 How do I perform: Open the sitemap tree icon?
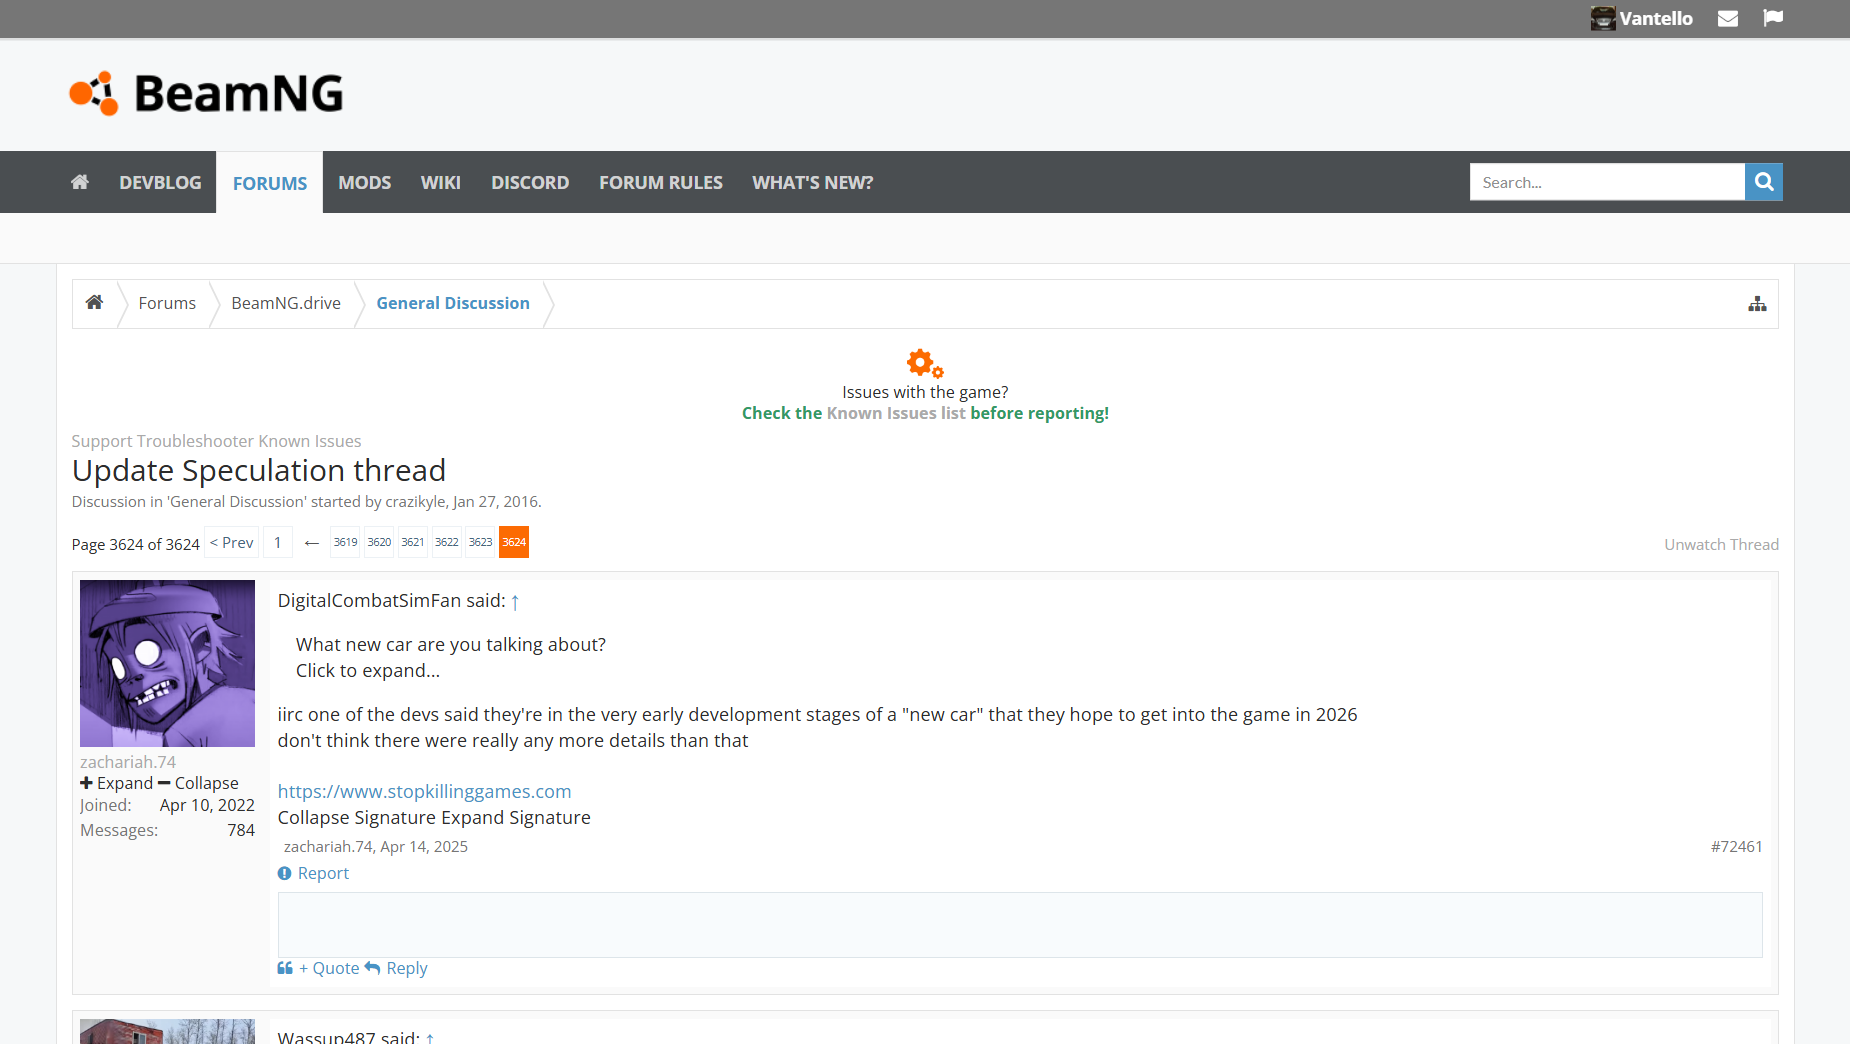(x=1757, y=304)
